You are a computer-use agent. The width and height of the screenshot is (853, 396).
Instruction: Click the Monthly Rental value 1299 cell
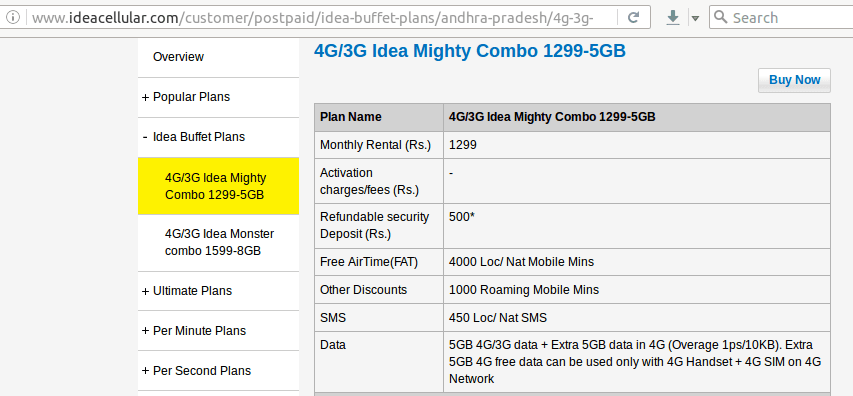point(637,145)
